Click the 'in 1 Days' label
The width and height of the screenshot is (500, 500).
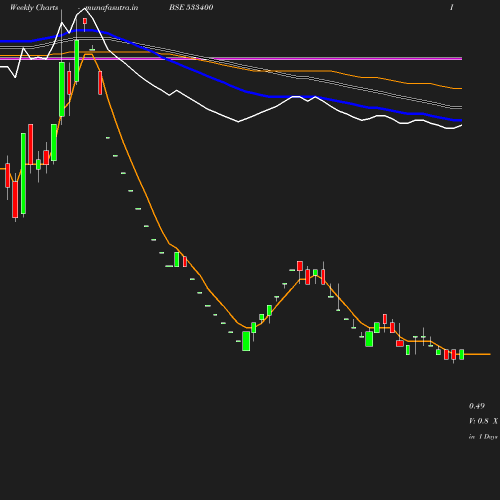(x=483, y=437)
